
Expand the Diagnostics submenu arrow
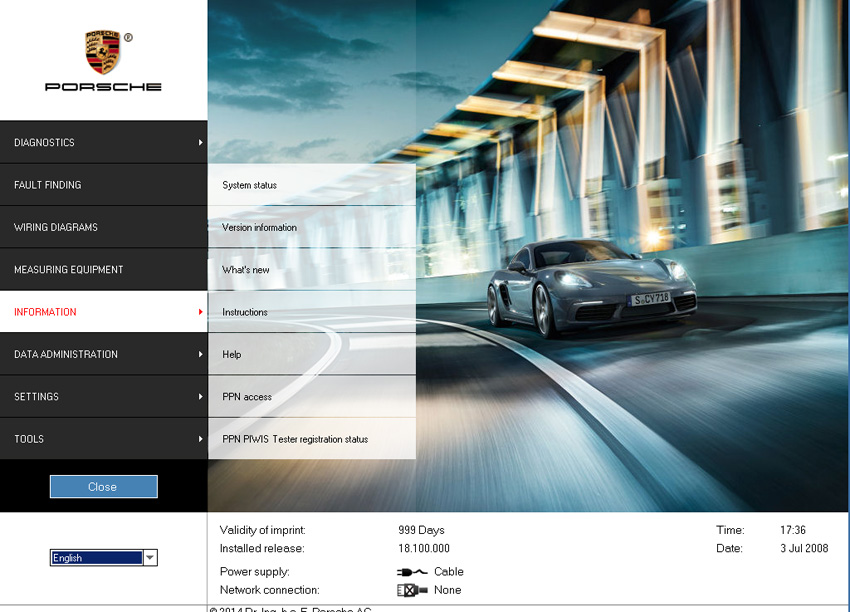pos(201,143)
